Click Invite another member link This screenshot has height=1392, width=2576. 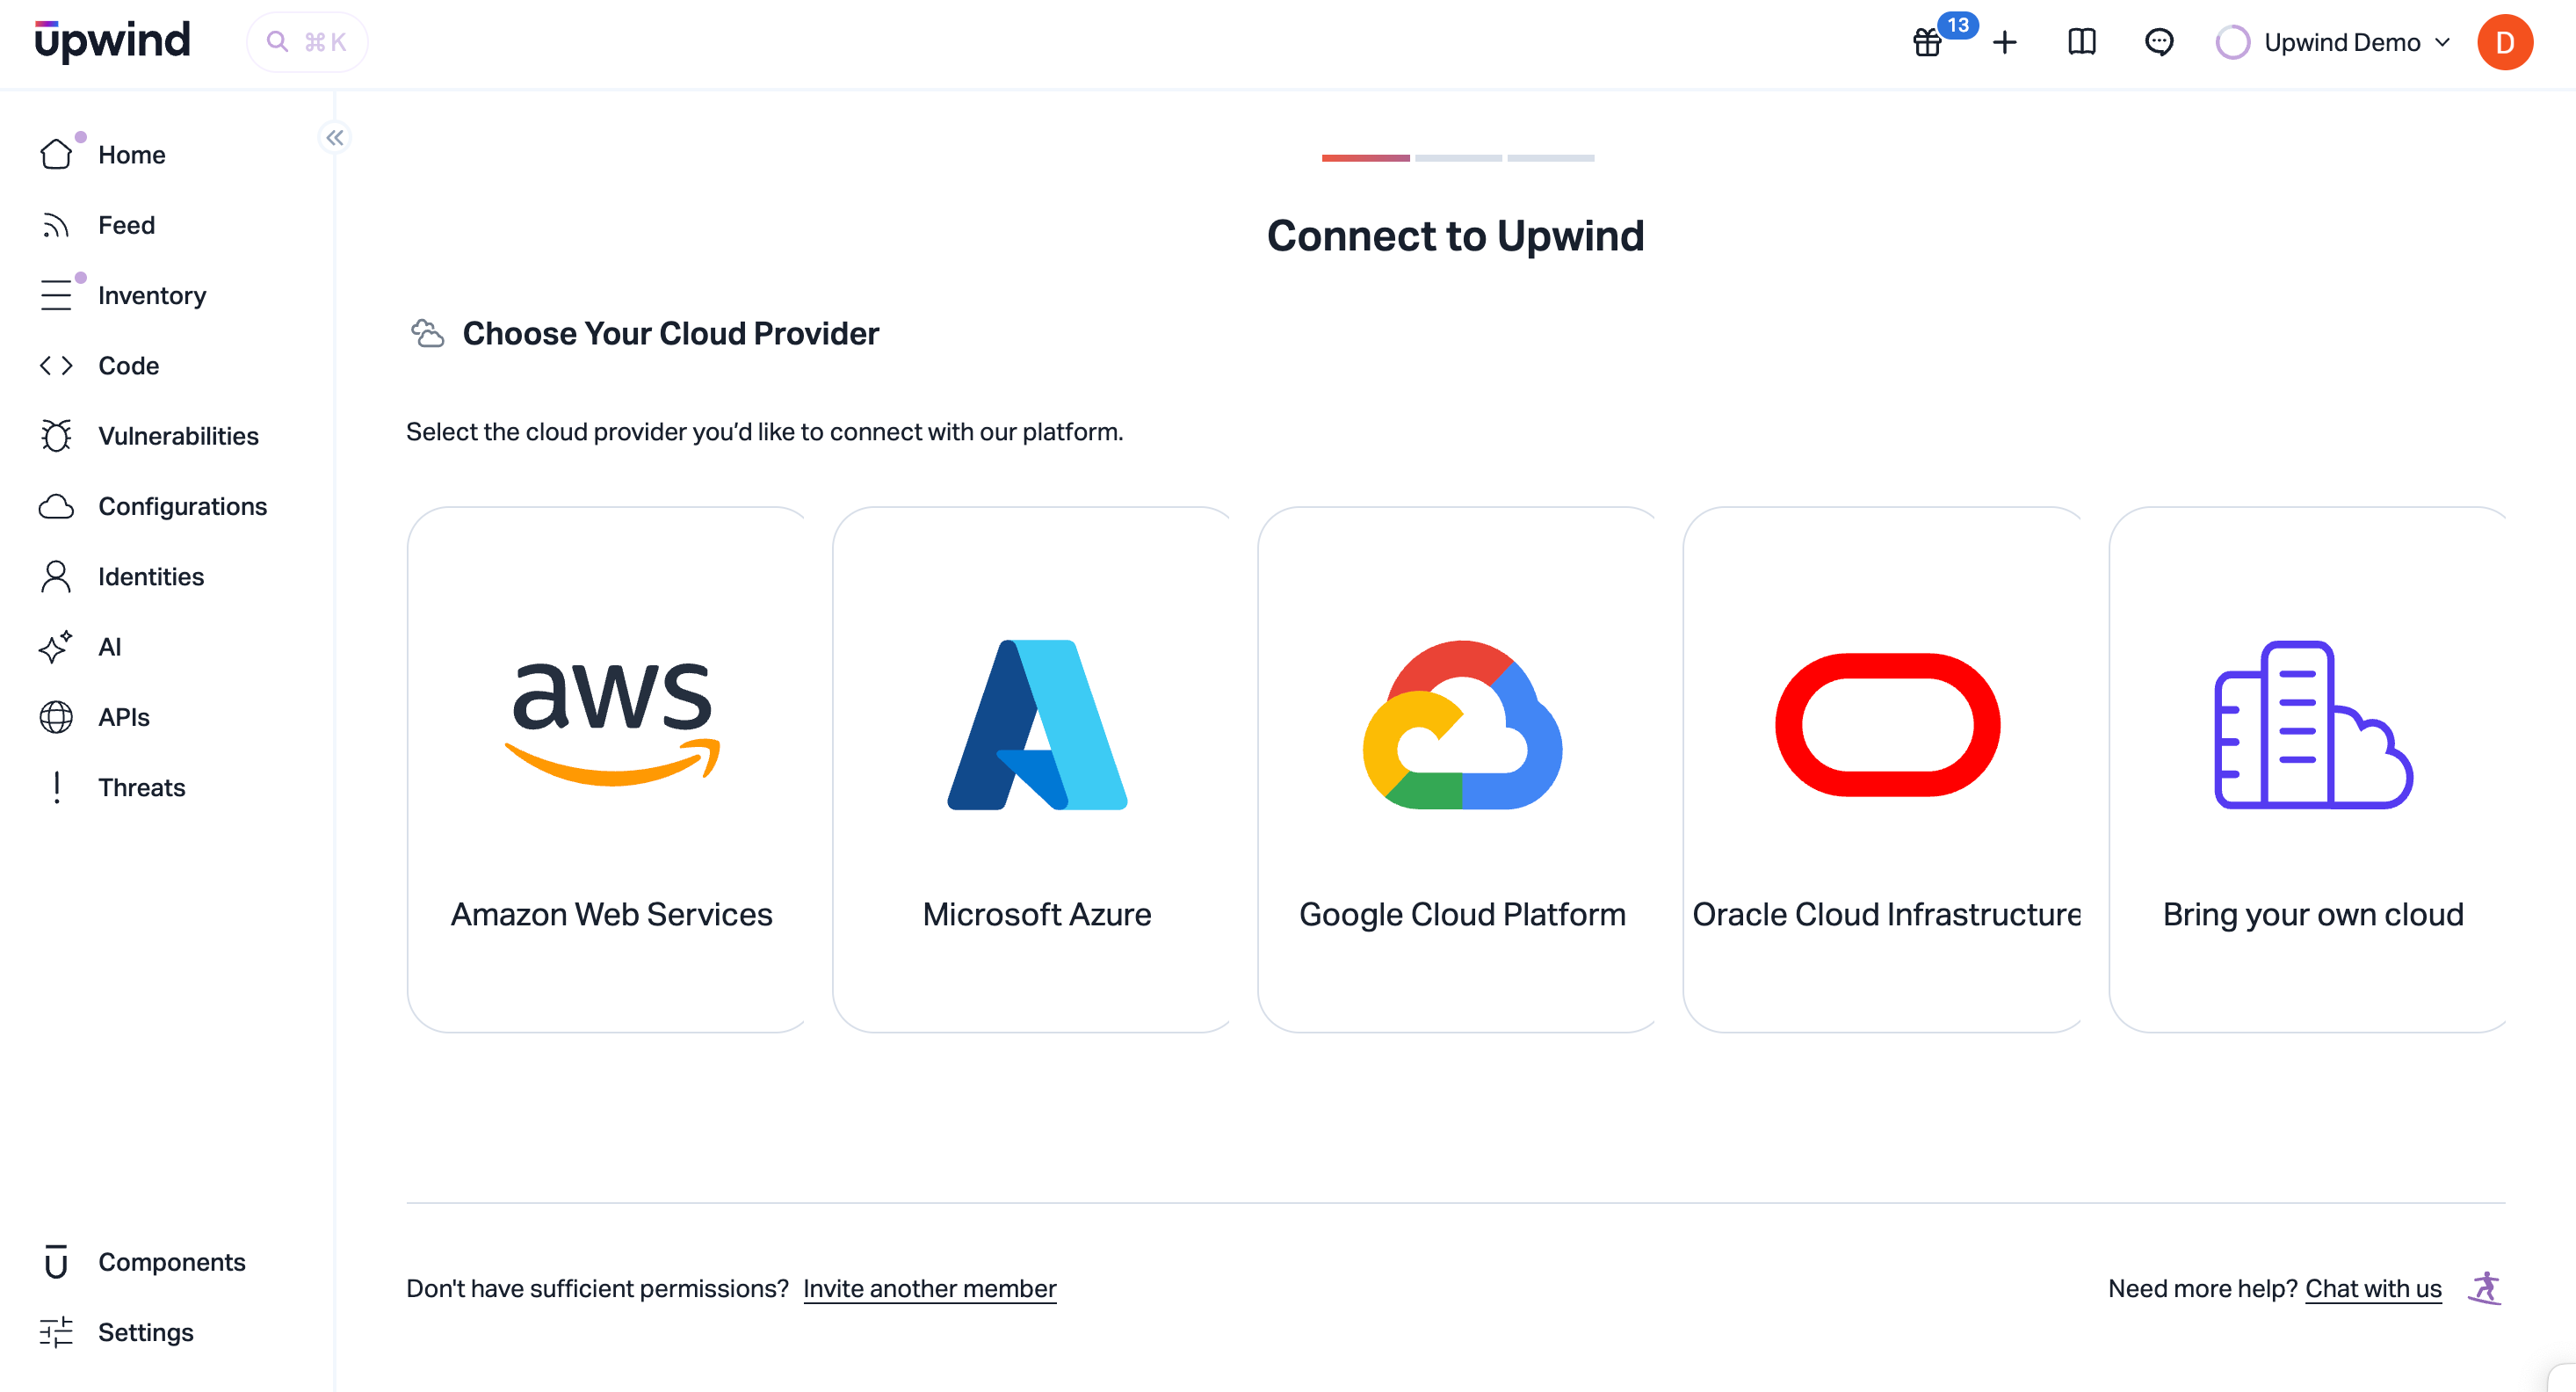point(930,1288)
